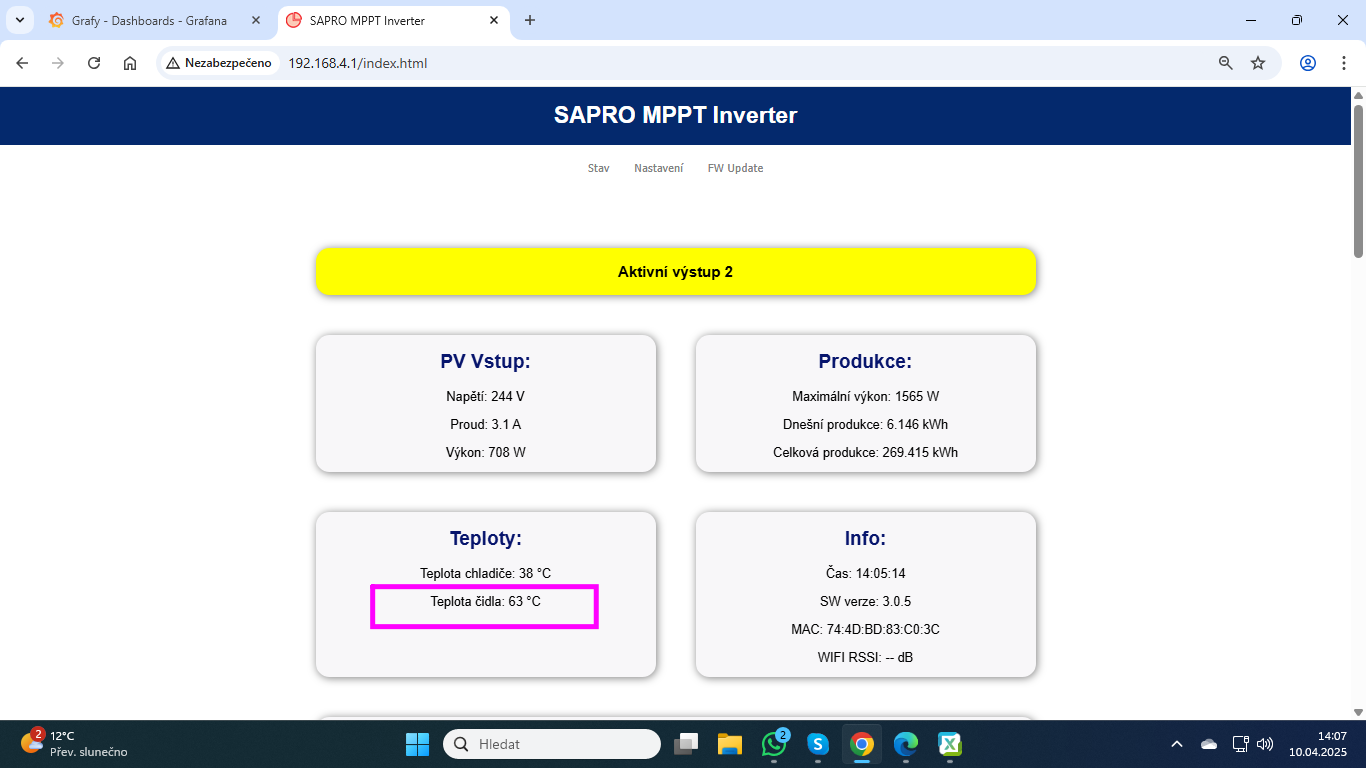Show hidden system tray icons
The height and width of the screenshot is (768, 1366).
tap(1177, 744)
